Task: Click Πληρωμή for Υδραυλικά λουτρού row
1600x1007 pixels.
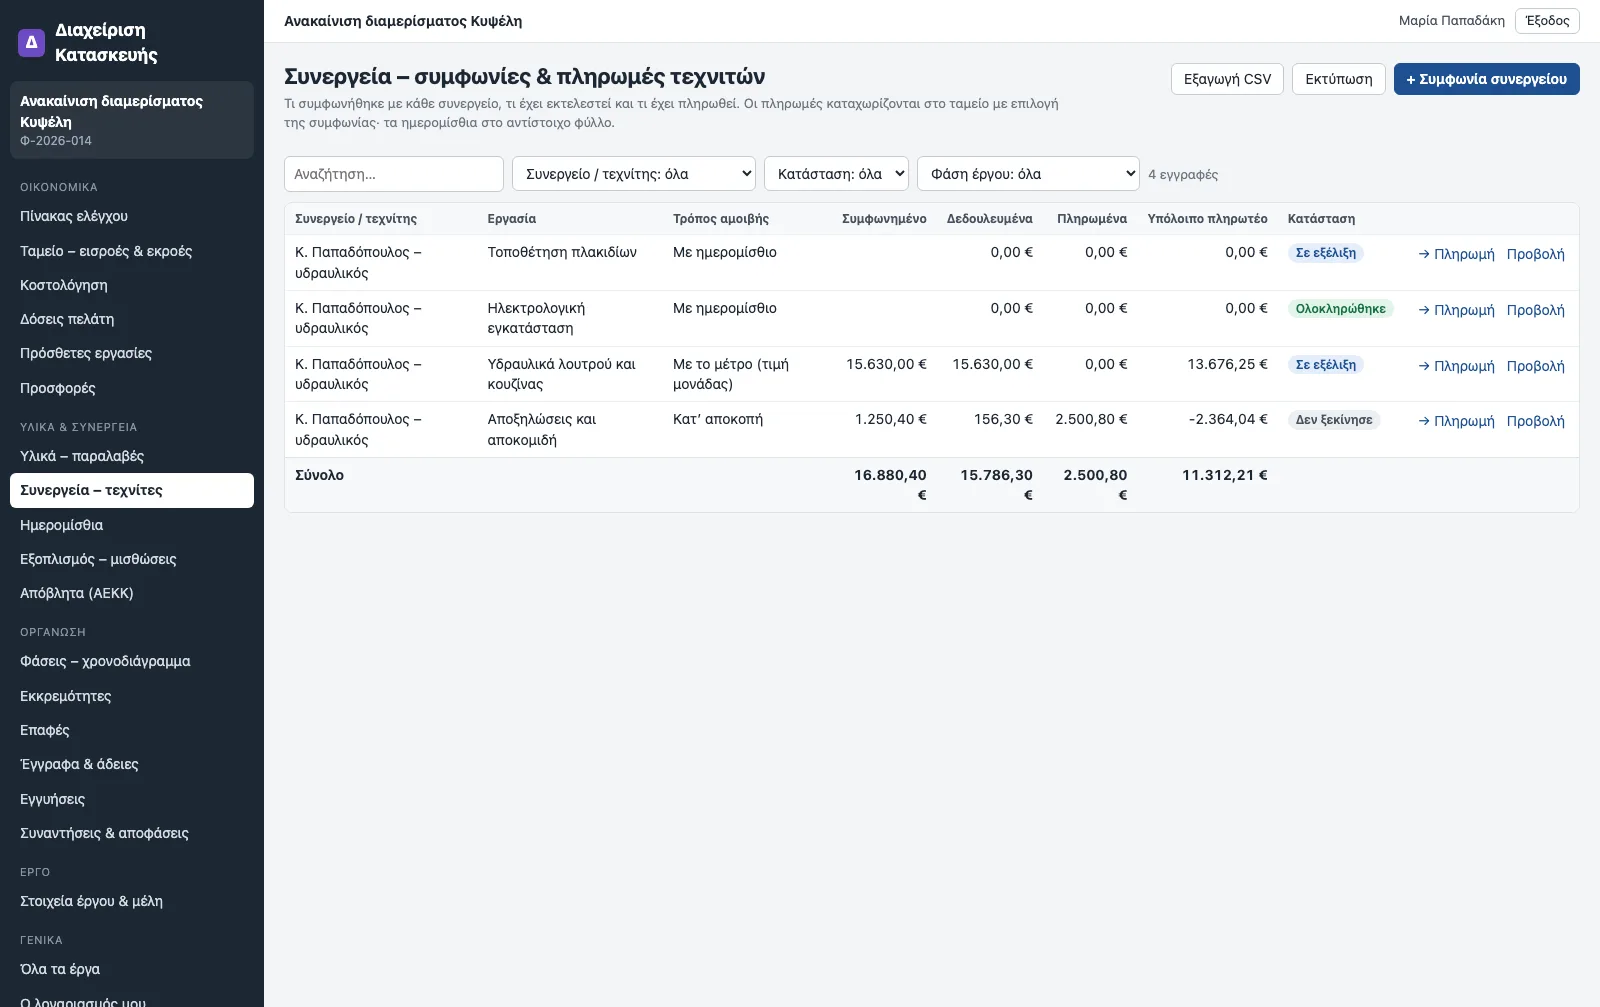Action: (1456, 366)
